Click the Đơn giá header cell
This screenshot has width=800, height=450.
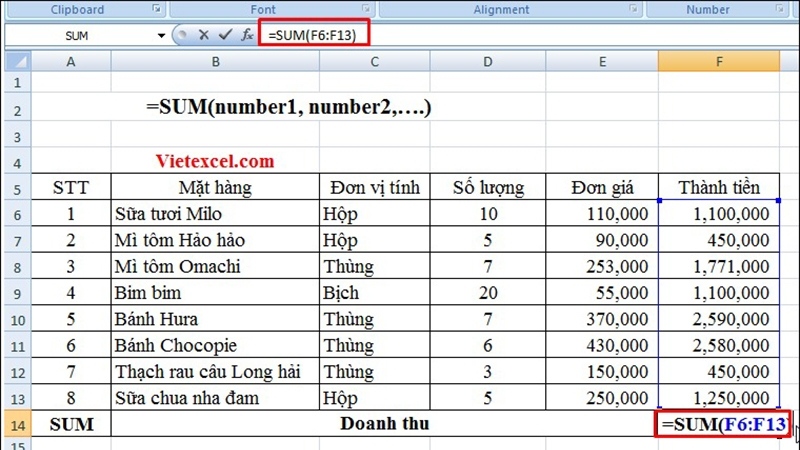(602, 187)
